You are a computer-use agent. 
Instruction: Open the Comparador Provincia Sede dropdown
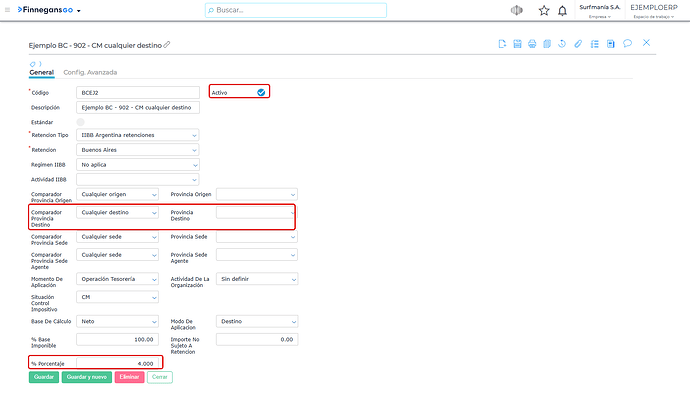pyautogui.click(x=117, y=237)
